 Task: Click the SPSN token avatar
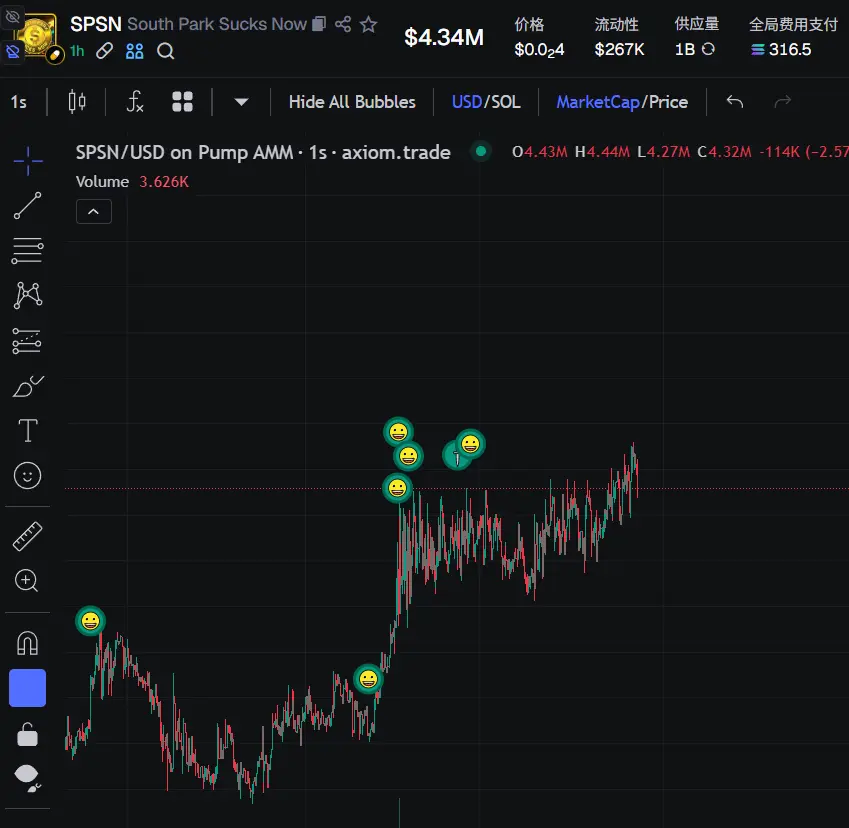pyautogui.click(x=36, y=35)
